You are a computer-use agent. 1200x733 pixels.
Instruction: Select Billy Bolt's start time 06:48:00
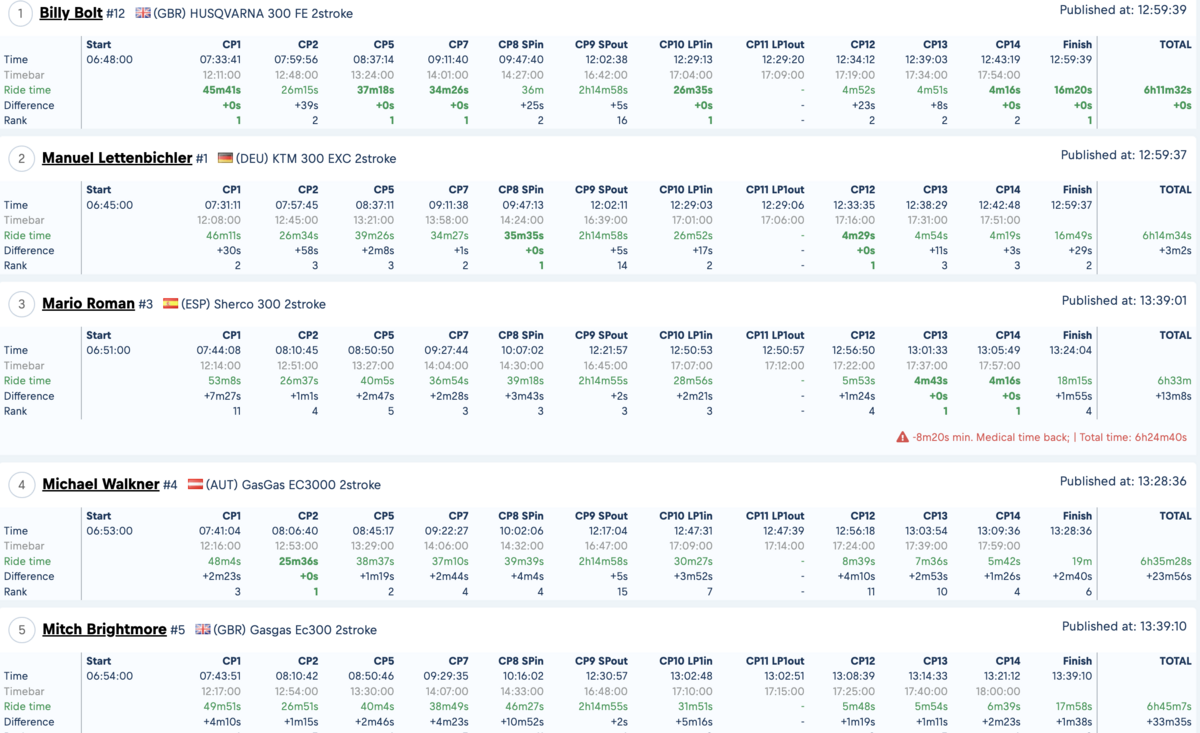click(x=109, y=60)
